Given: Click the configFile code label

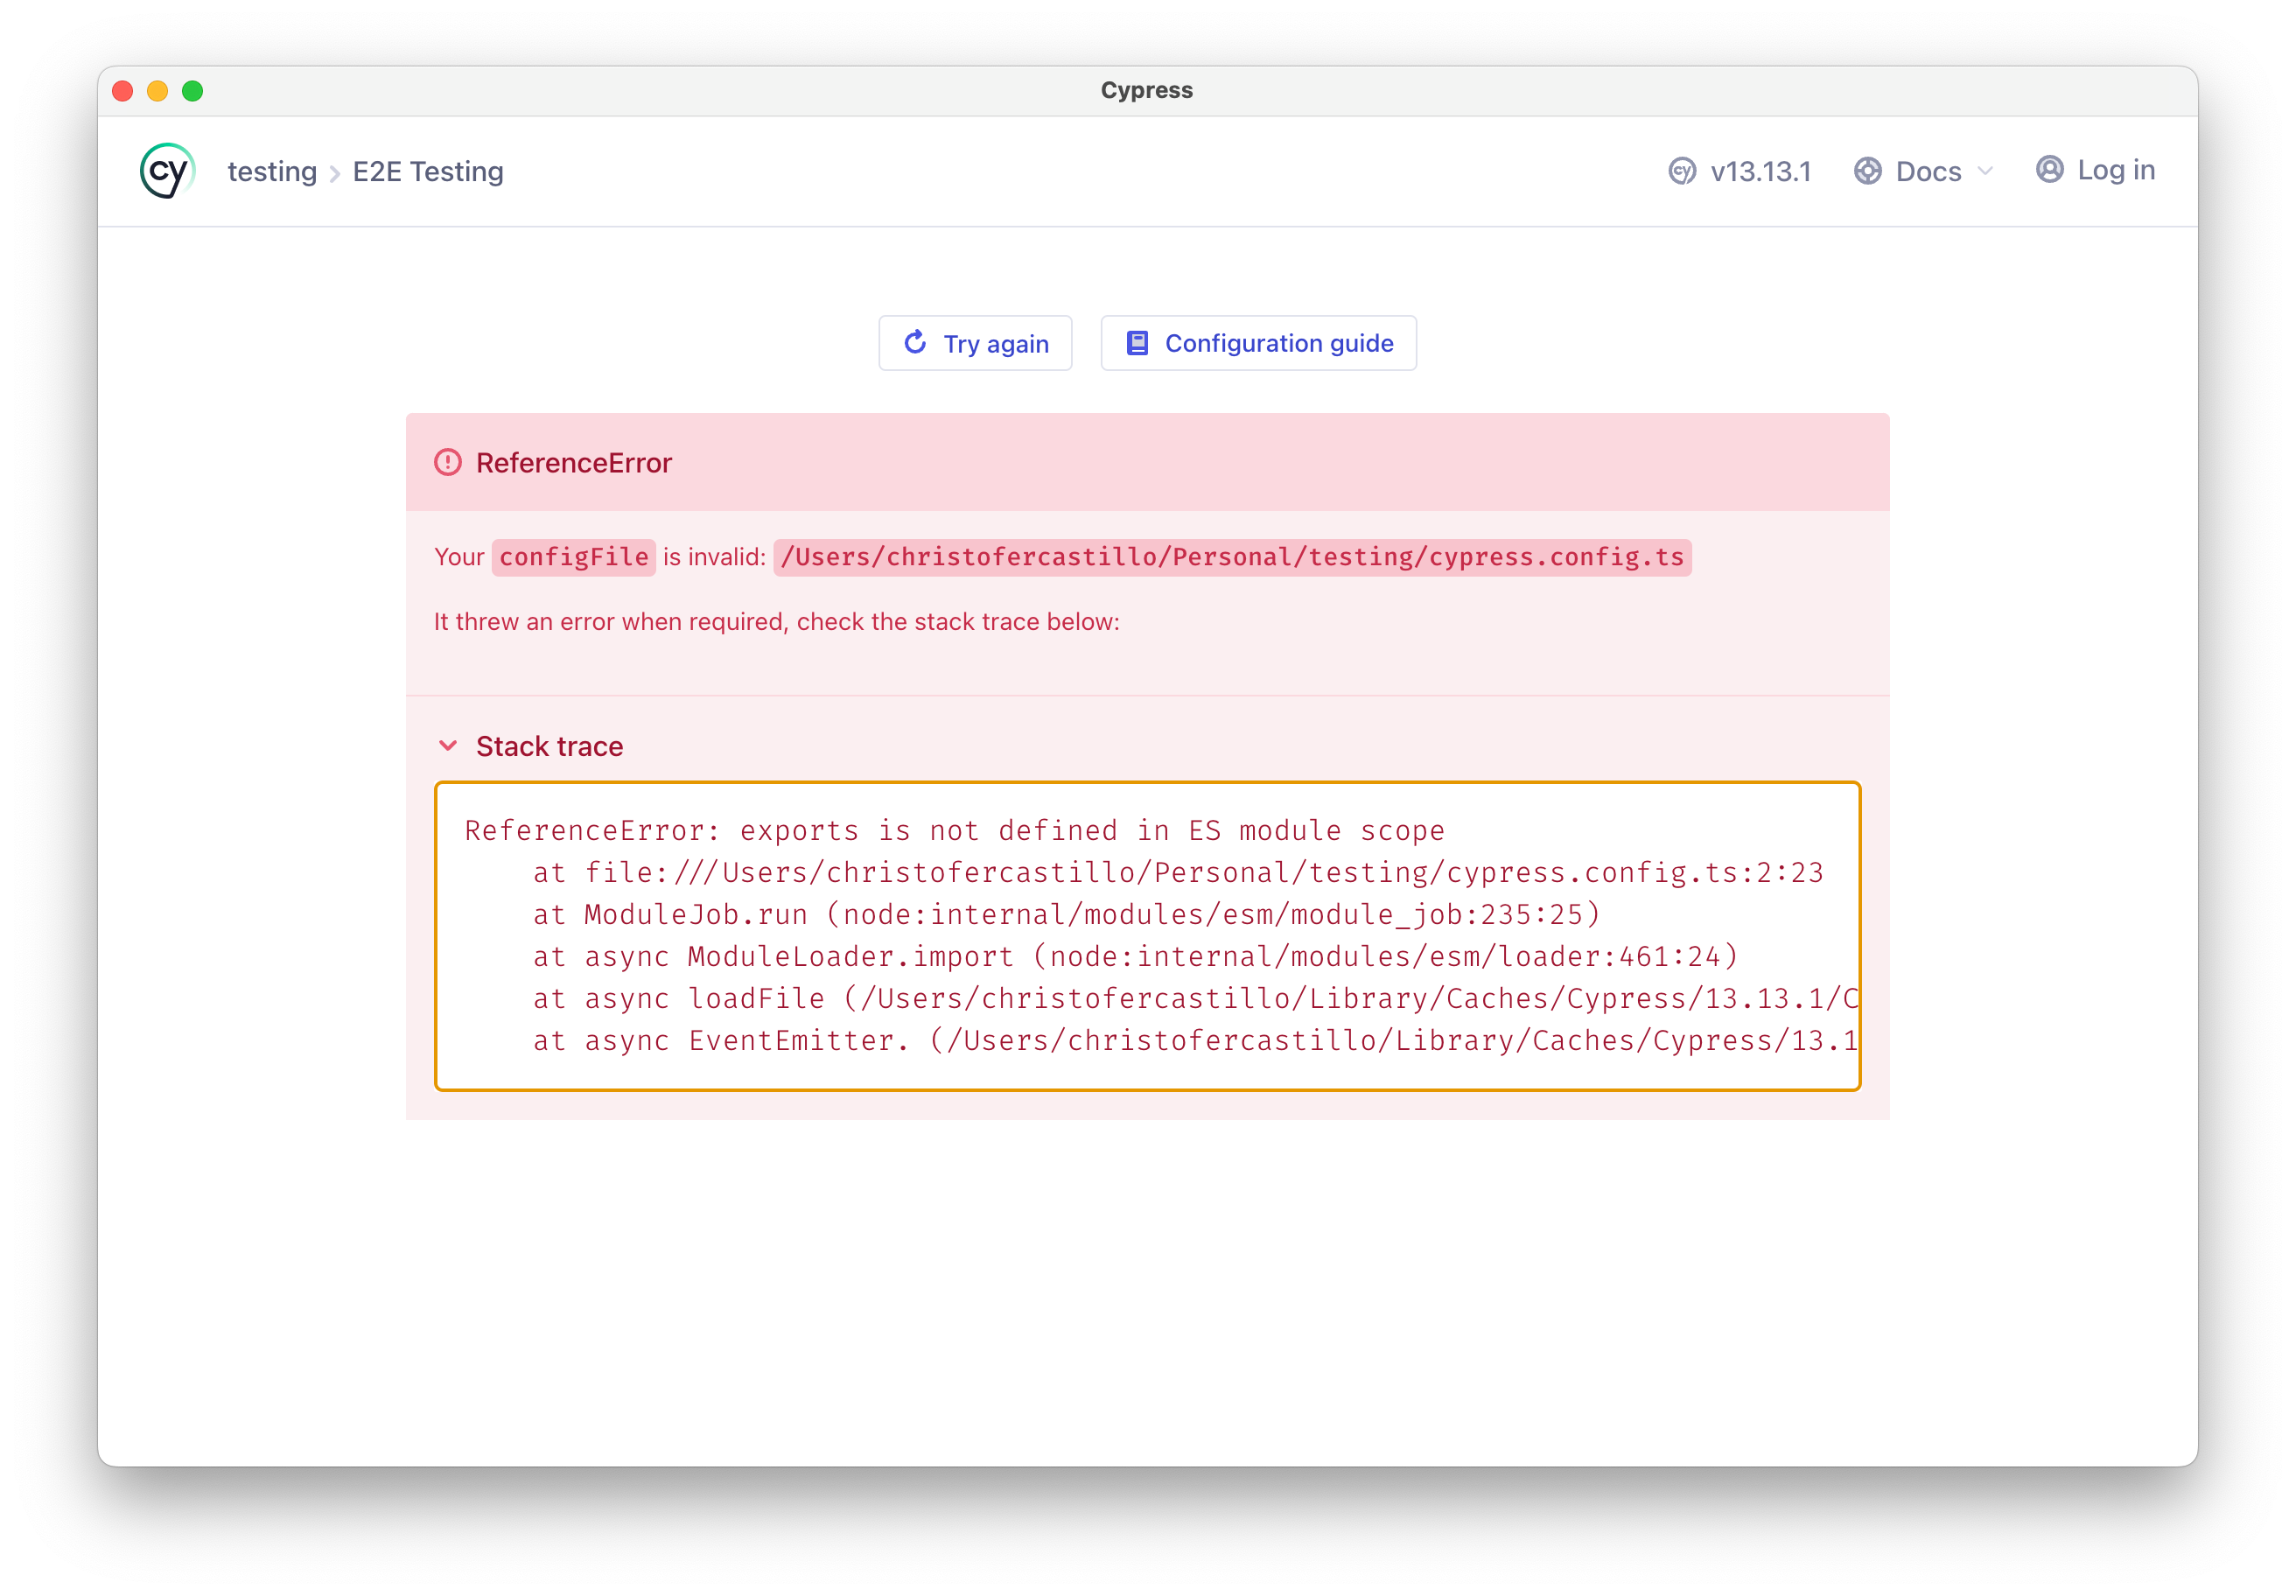Looking at the screenshot, I should [x=573, y=557].
